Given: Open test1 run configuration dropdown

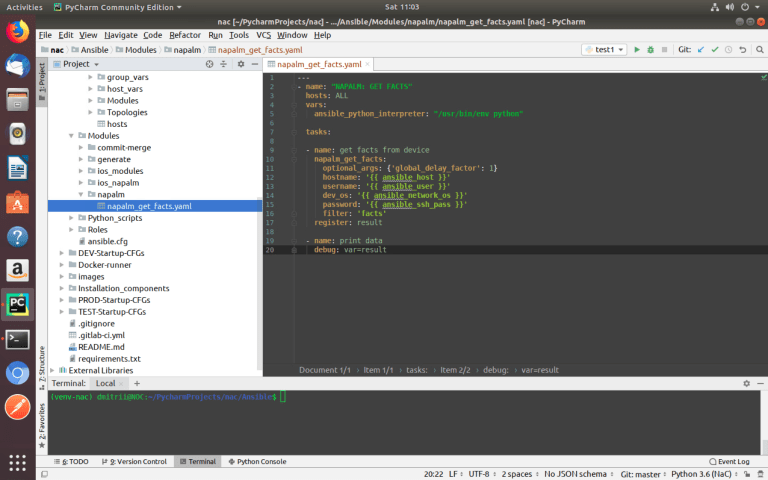Looking at the screenshot, I should click(604, 49).
